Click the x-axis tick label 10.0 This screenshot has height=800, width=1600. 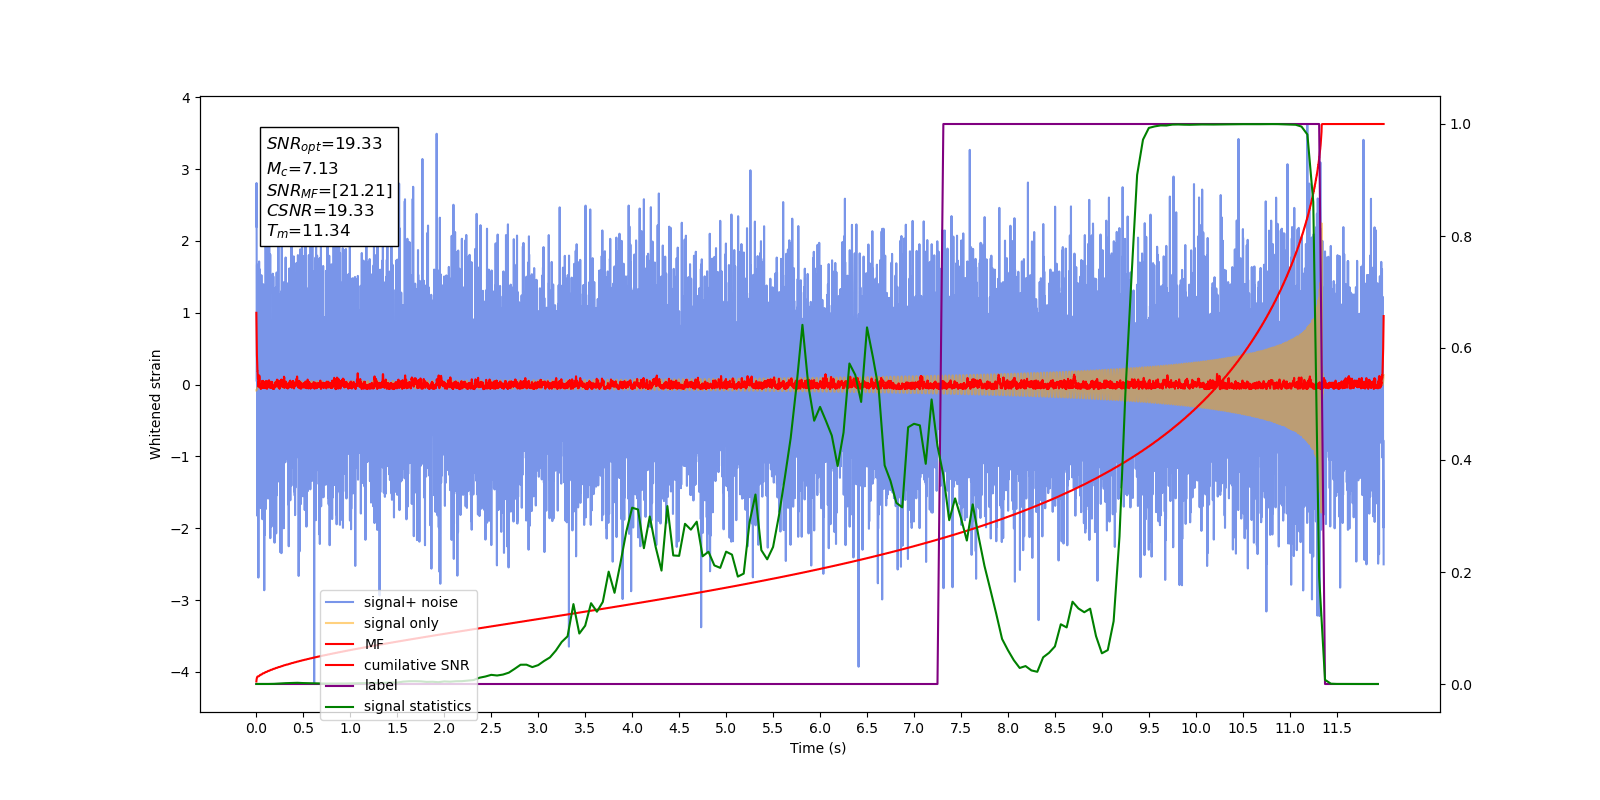tap(1196, 728)
